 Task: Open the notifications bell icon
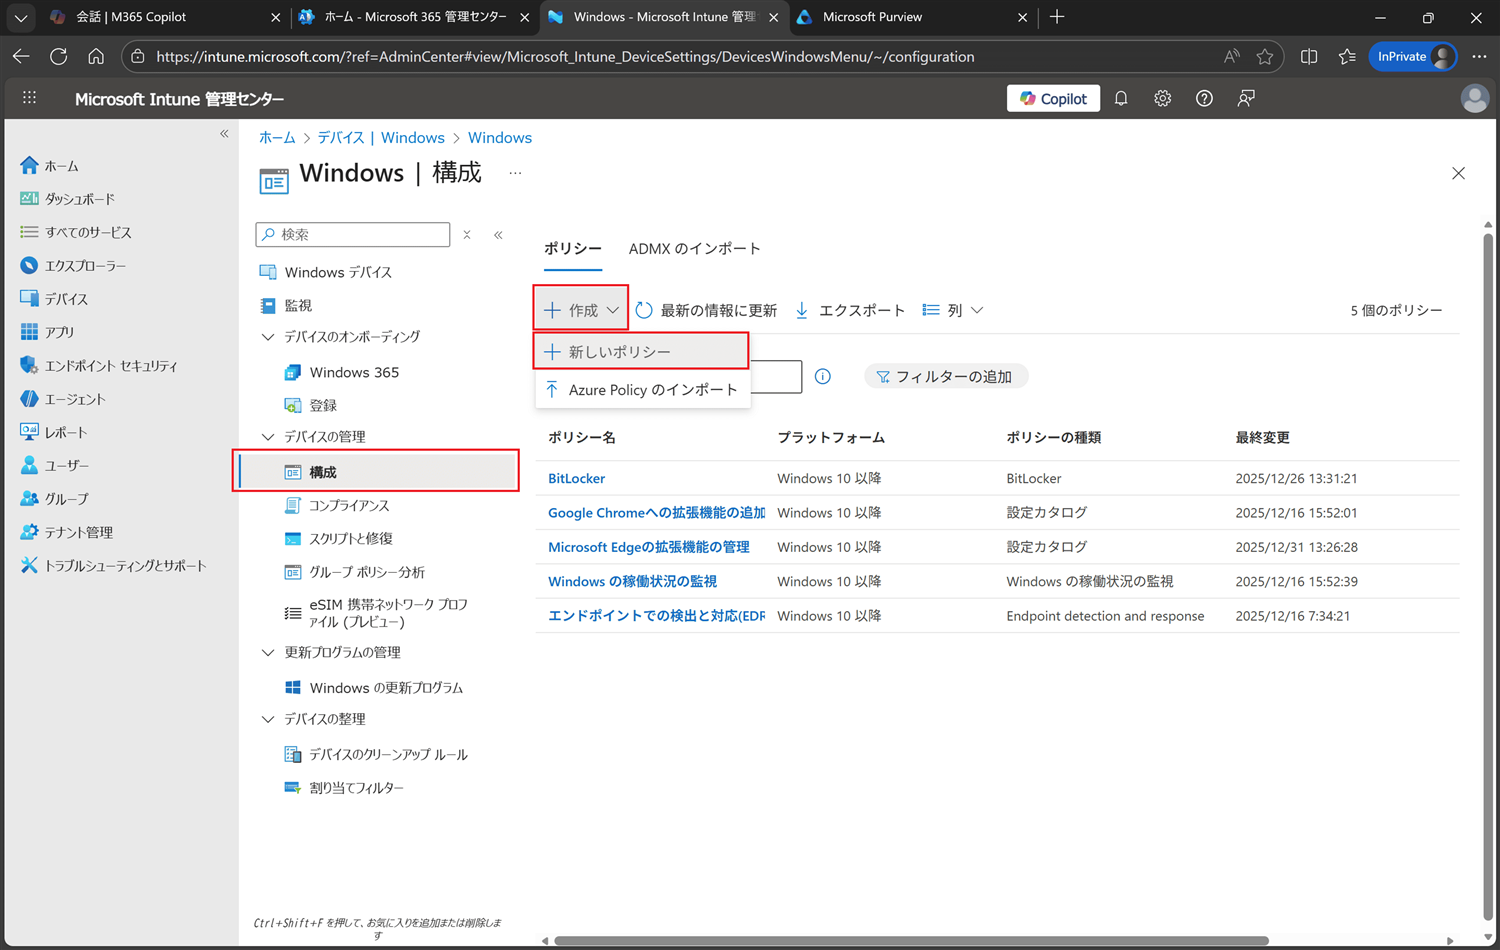coord(1121,98)
